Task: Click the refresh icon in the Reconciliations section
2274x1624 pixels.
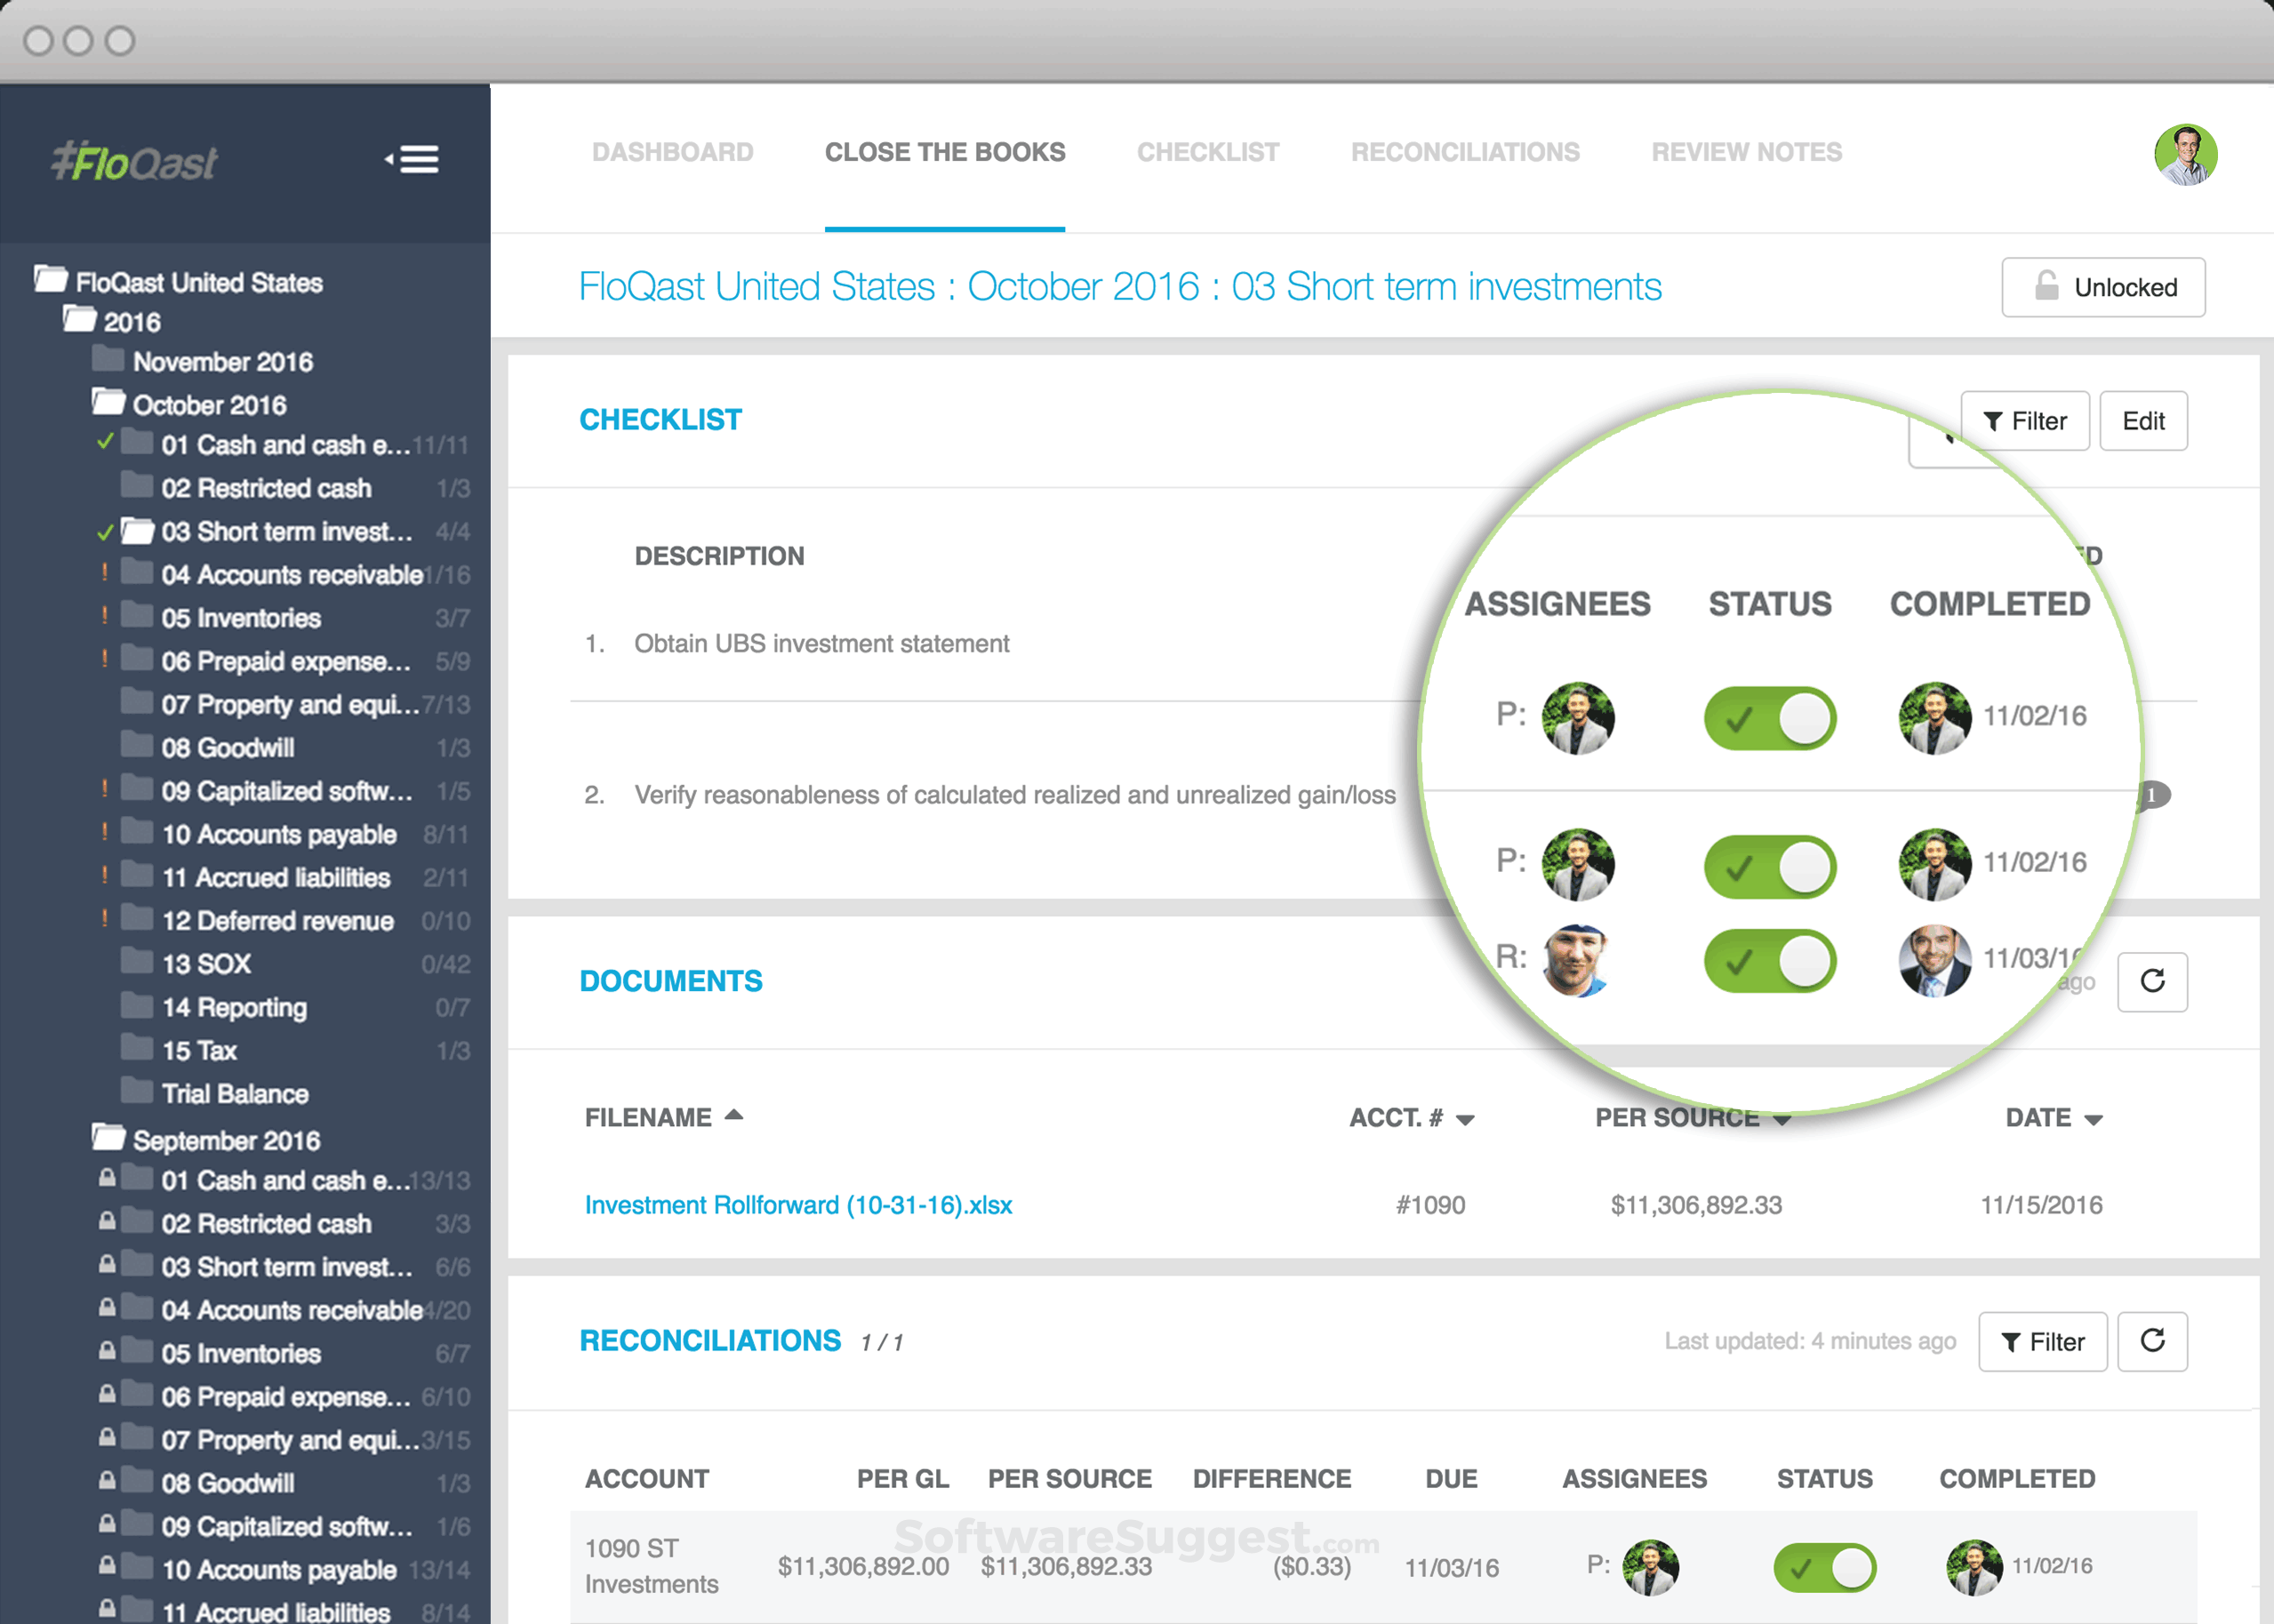Action: click(x=2151, y=1341)
